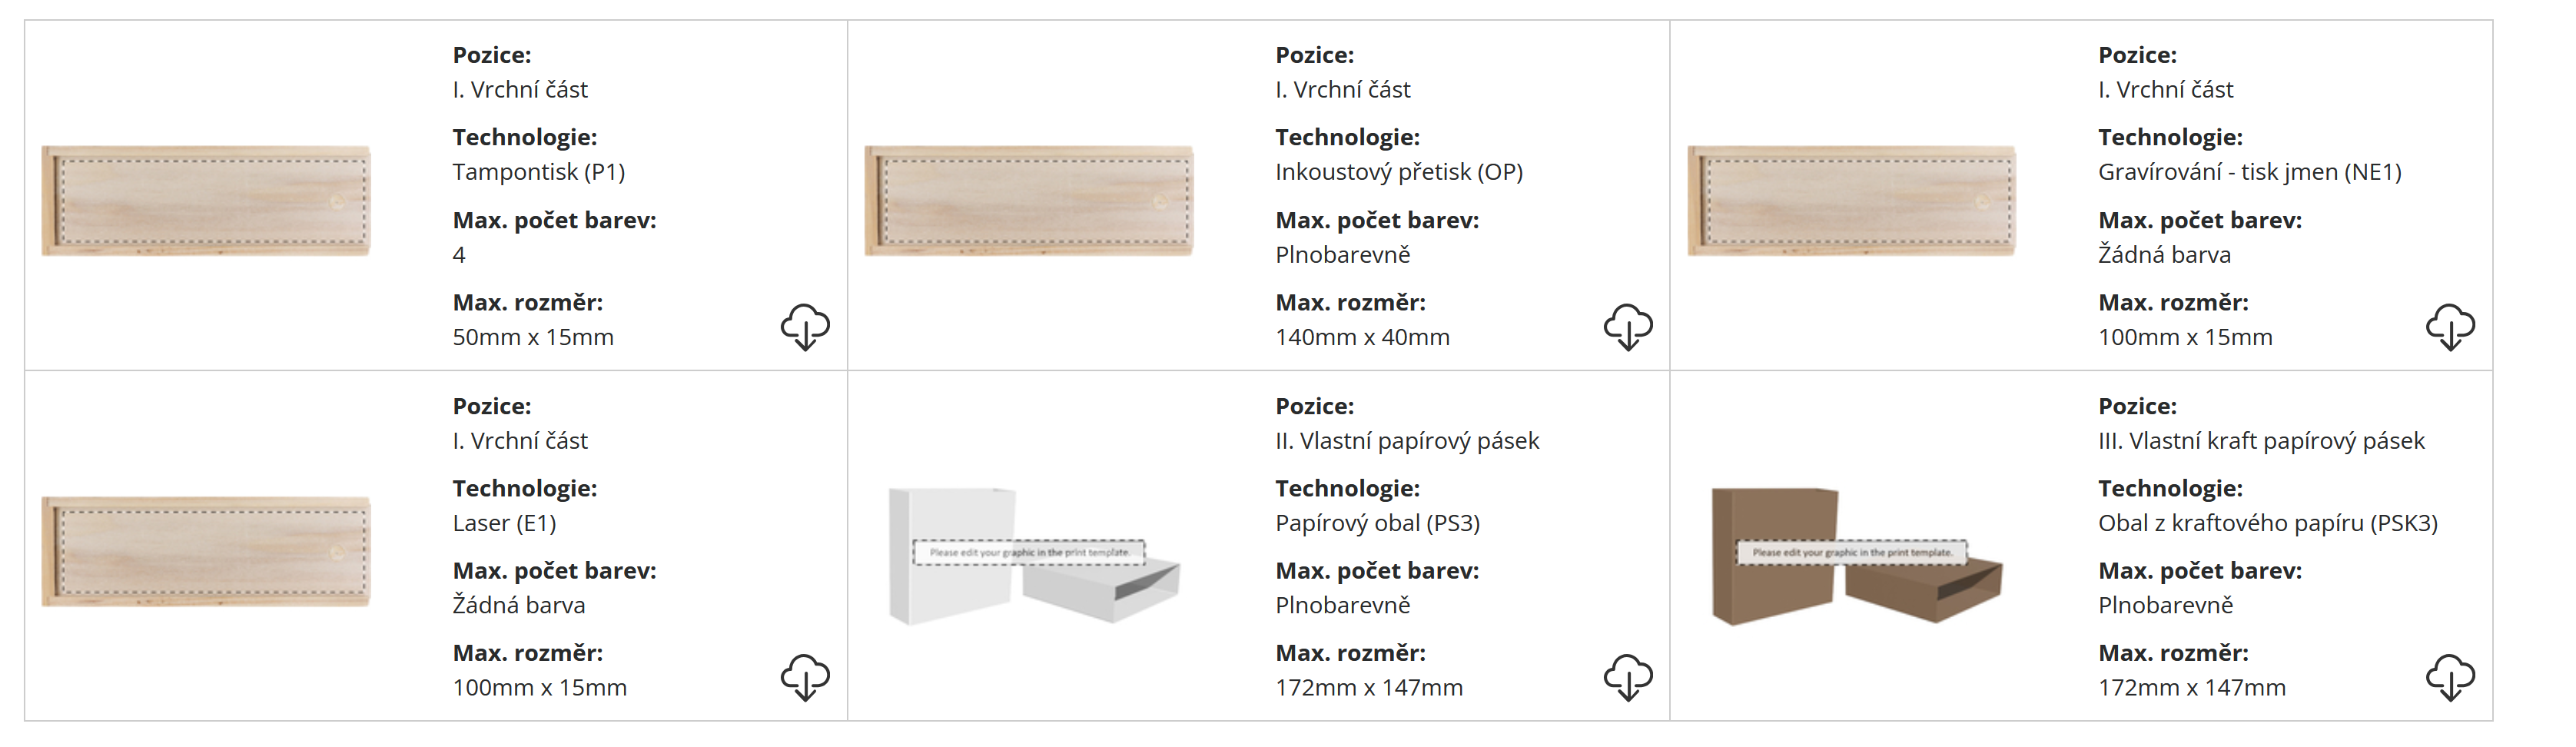Download the Laser (E1) print template
The image size is (2576, 747).
pyautogui.click(x=804, y=678)
